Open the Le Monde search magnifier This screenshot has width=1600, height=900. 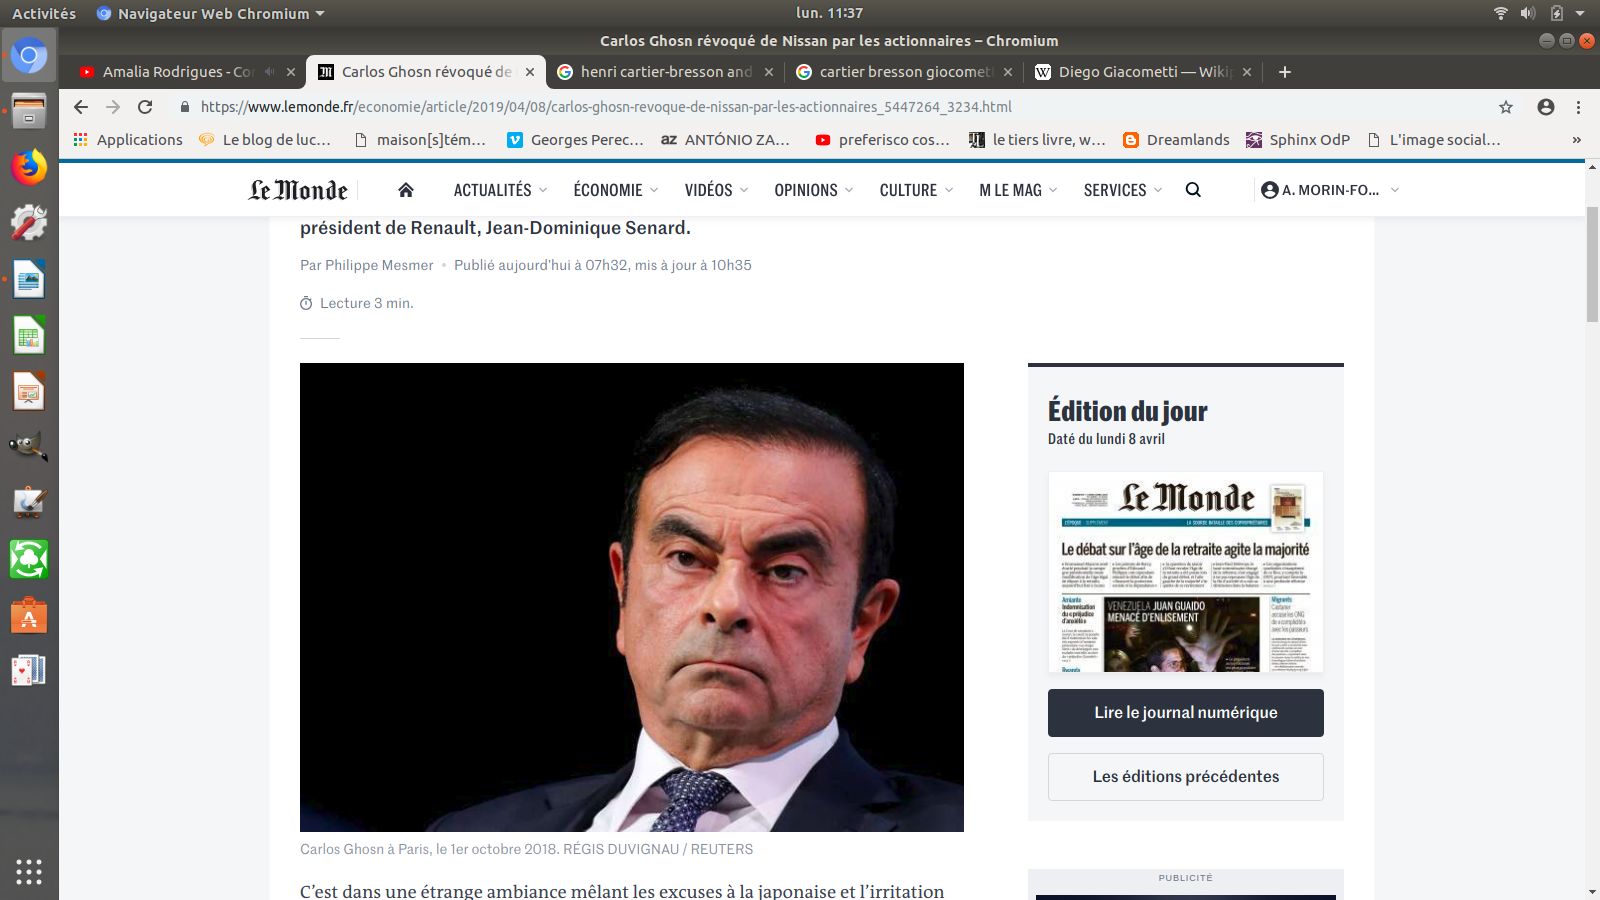1193,190
